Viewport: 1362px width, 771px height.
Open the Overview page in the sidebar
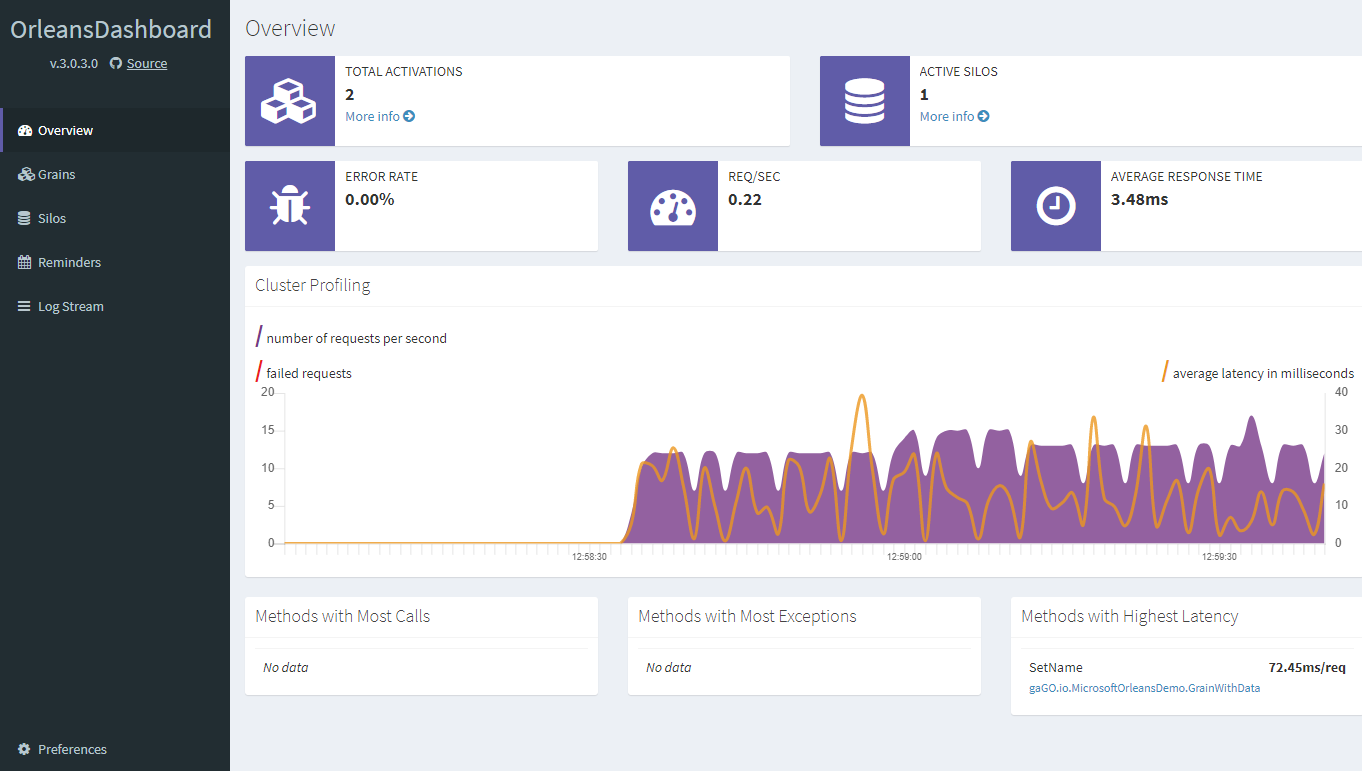pos(115,130)
